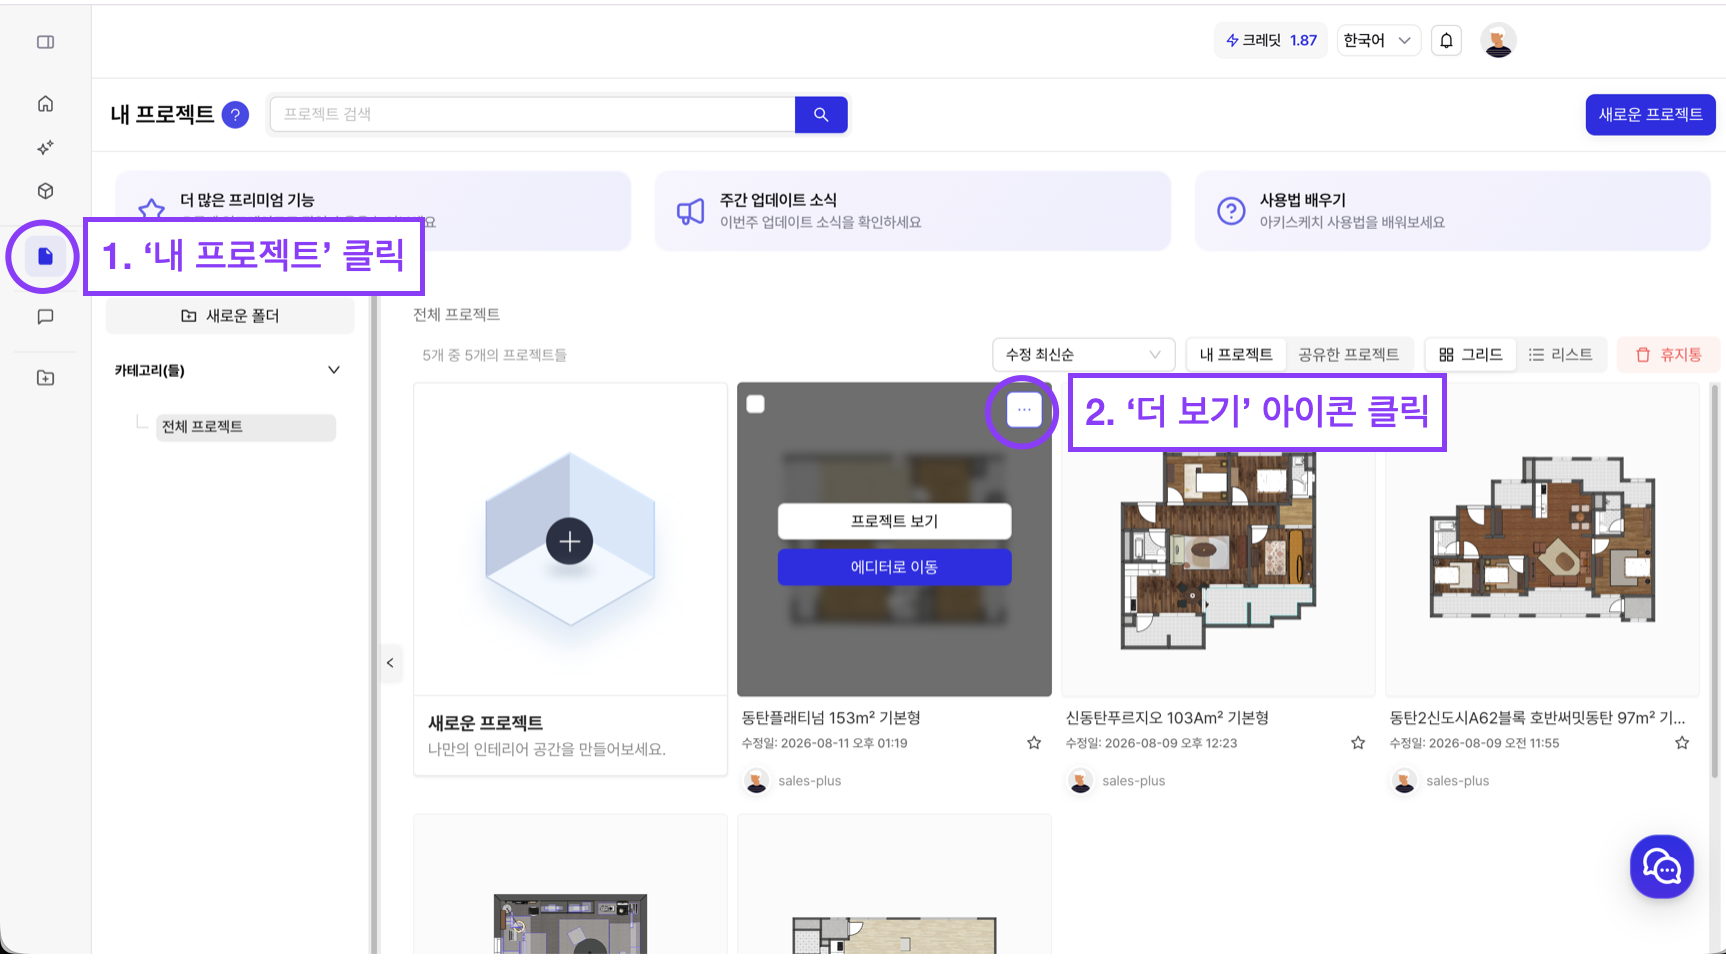Collapse the 카테고리(들) section chevron
Screen dimensions: 1726x970
pos(334,370)
